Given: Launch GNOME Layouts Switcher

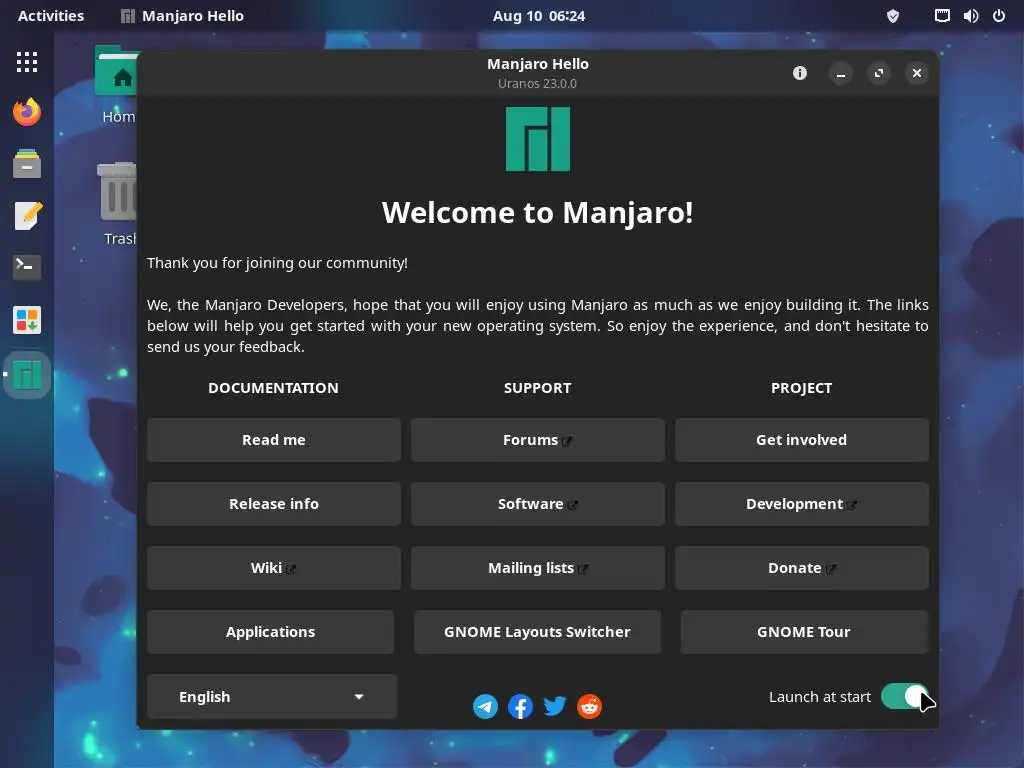Looking at the screenshot, I should (537, 632).
